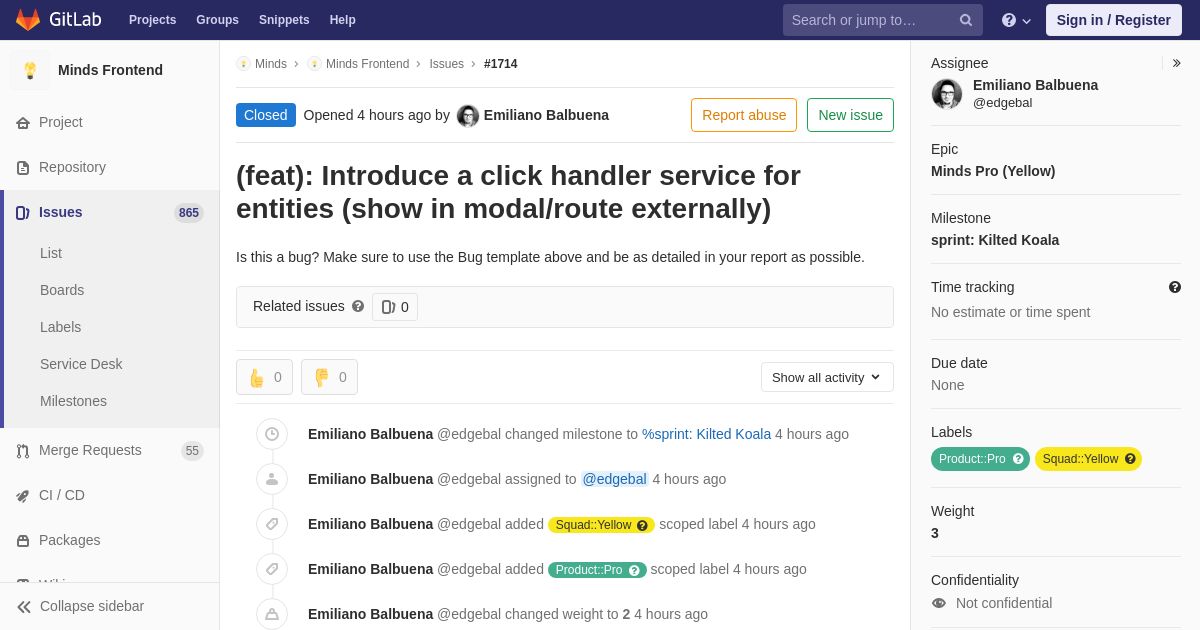Open the Snippets page
Screen dimensions: 1200x630
point(284,20)
